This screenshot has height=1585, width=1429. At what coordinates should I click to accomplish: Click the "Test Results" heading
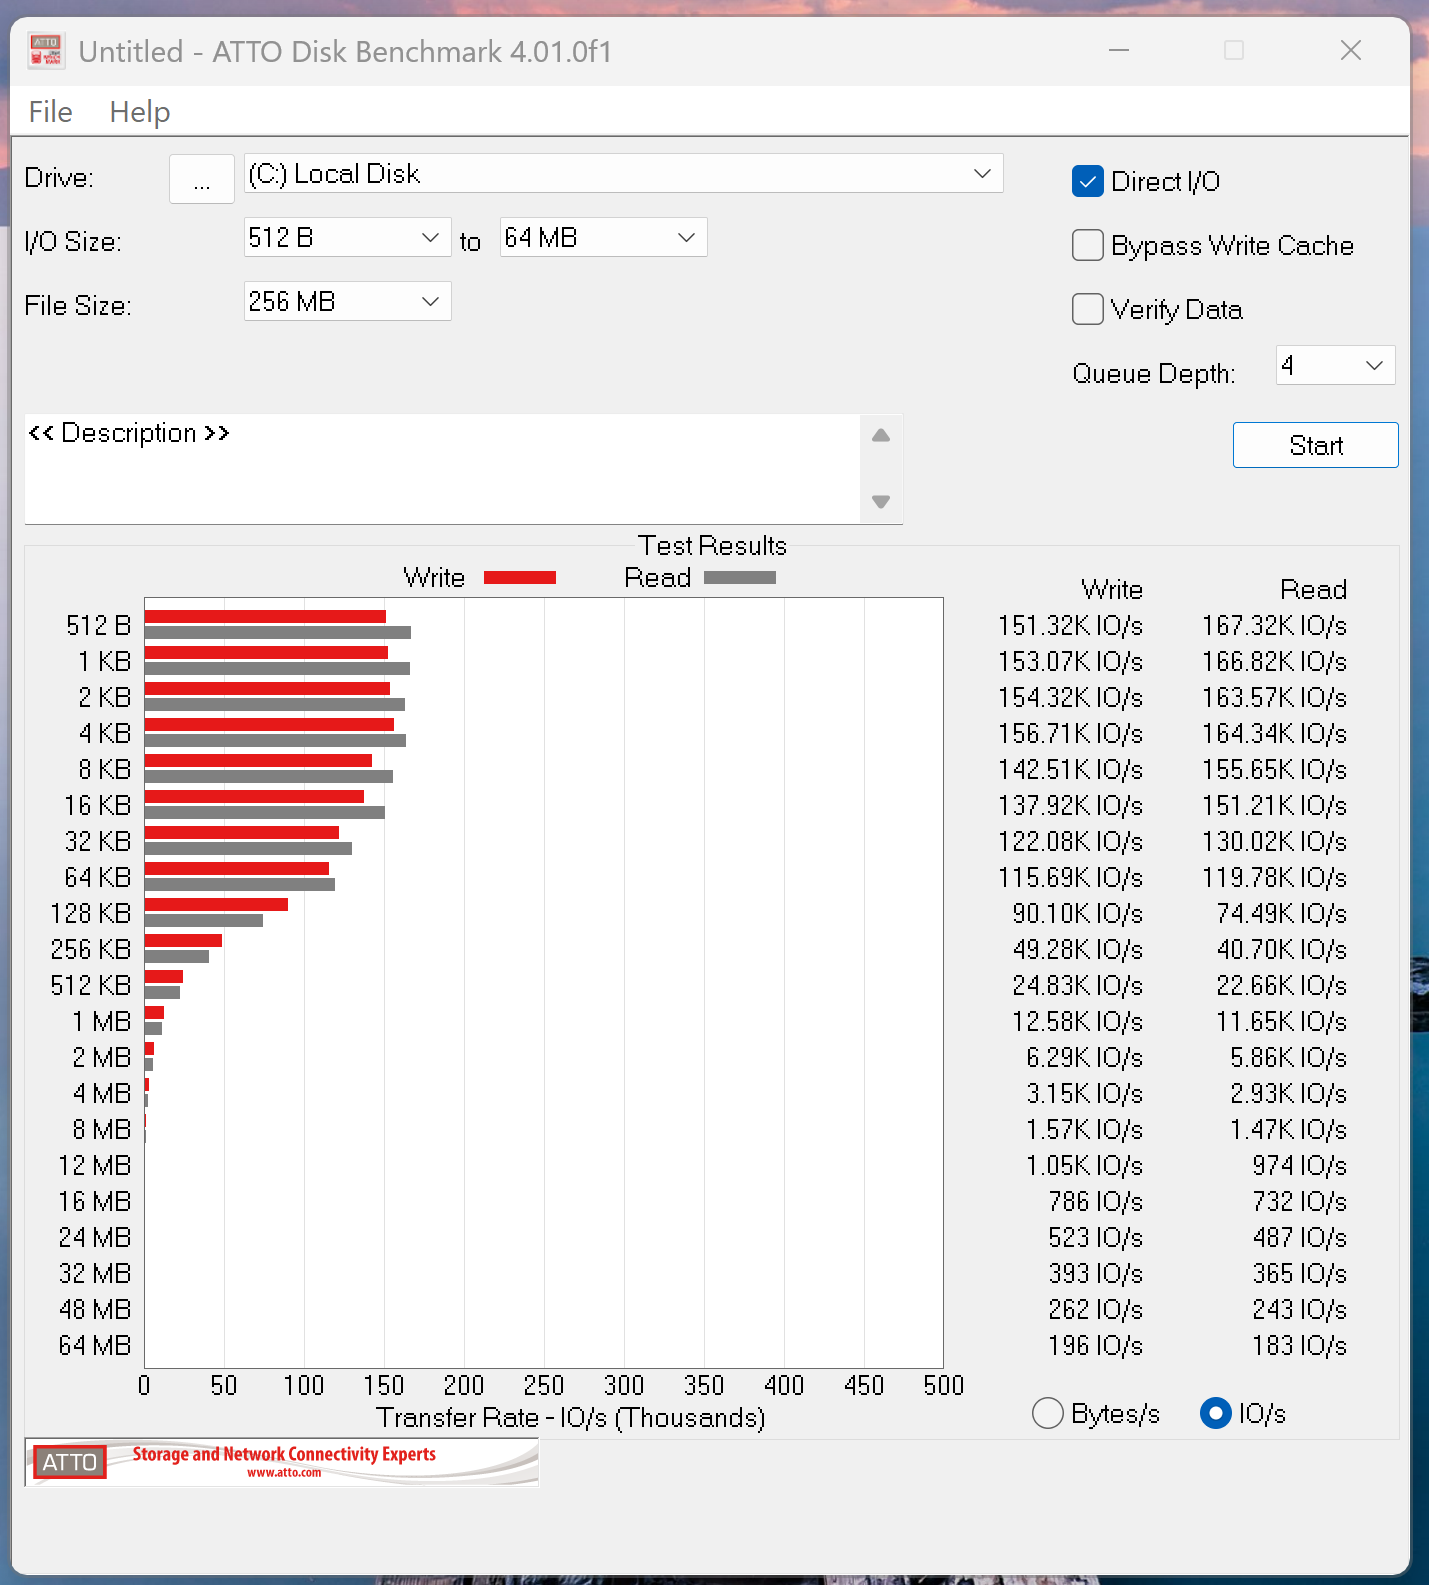coord(713,546)
